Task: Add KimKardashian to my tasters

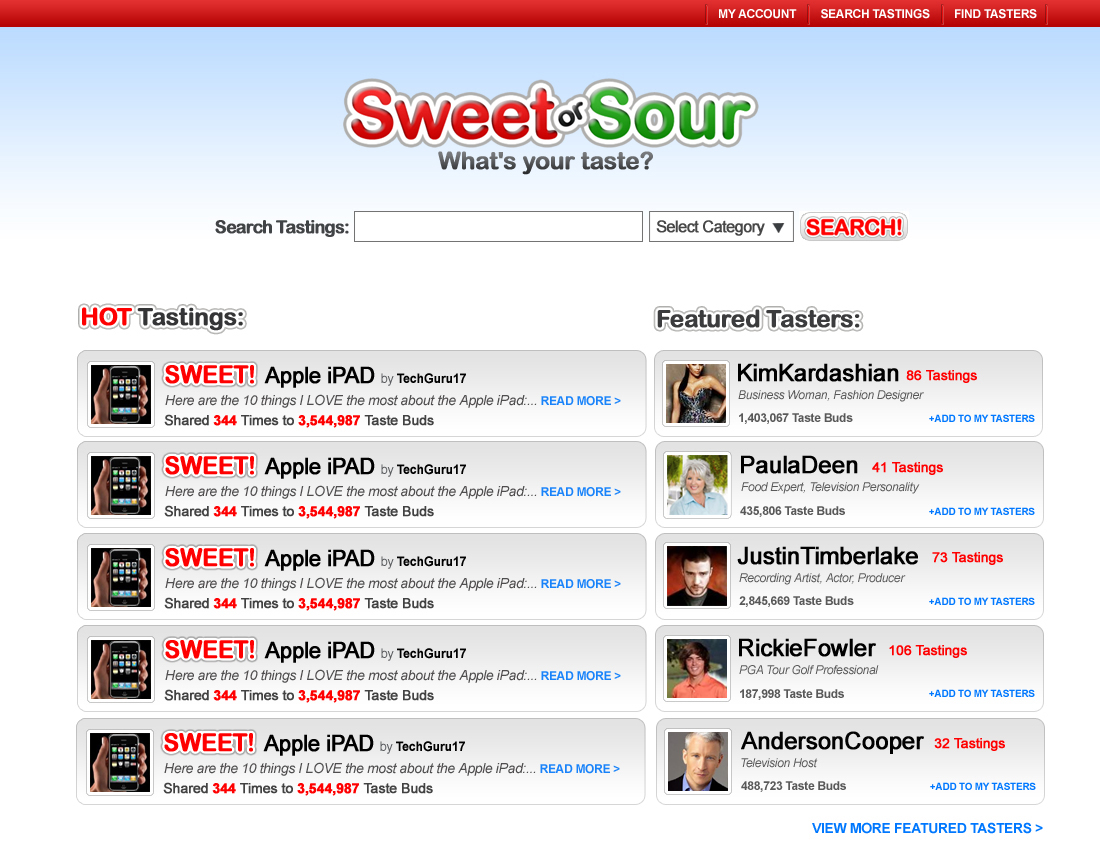Action: 981,419
